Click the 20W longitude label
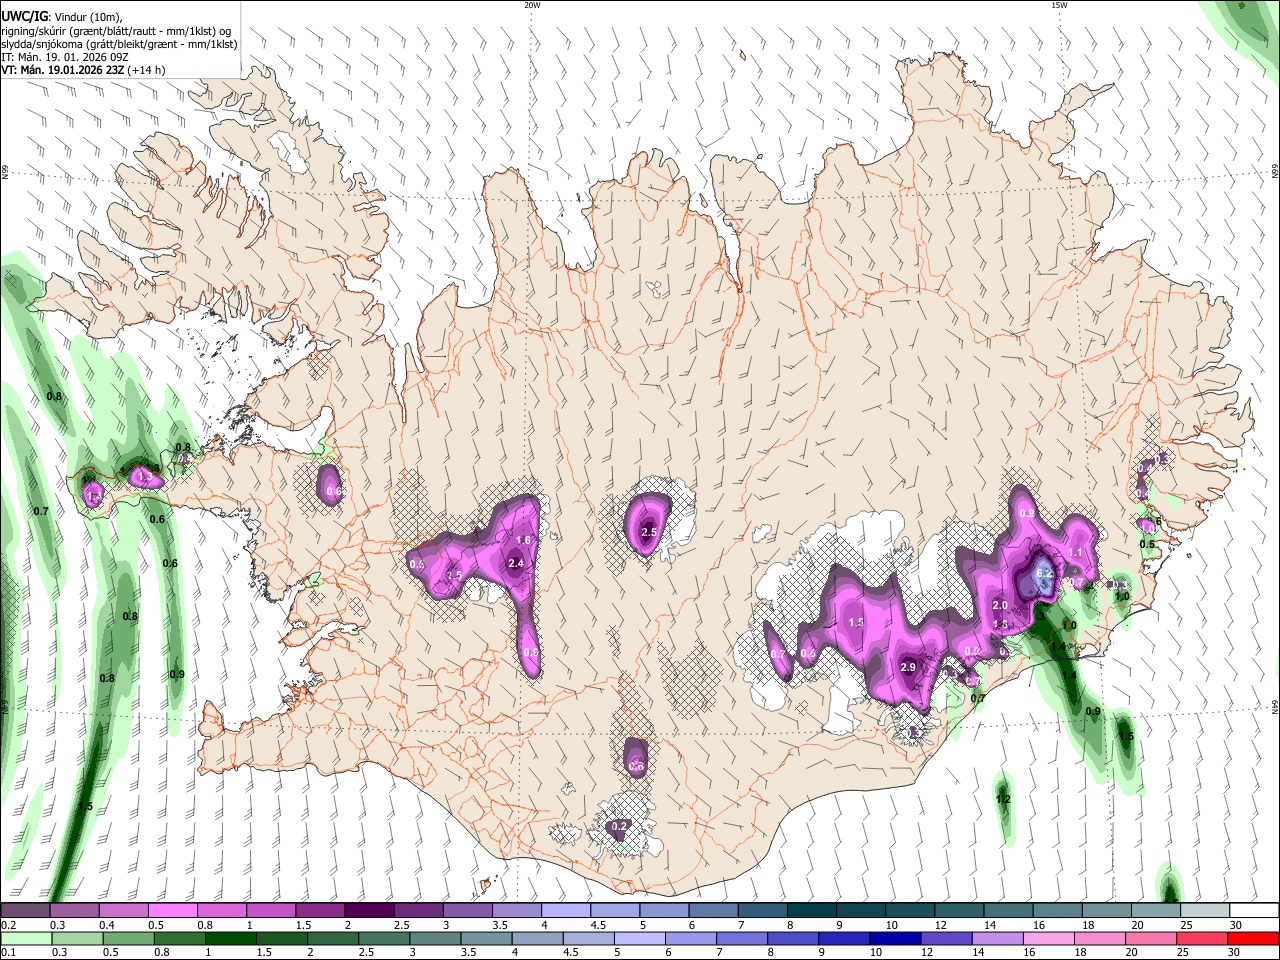Image resolution: width=1280 pixels, height=960 pixels. coord(532,5)
